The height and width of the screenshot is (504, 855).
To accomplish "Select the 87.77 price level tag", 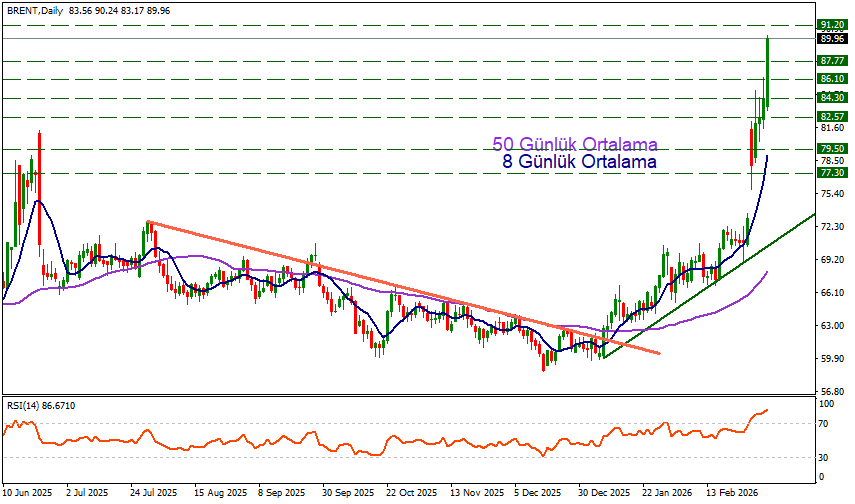I will pyautogui.click(x=832, y=60).
